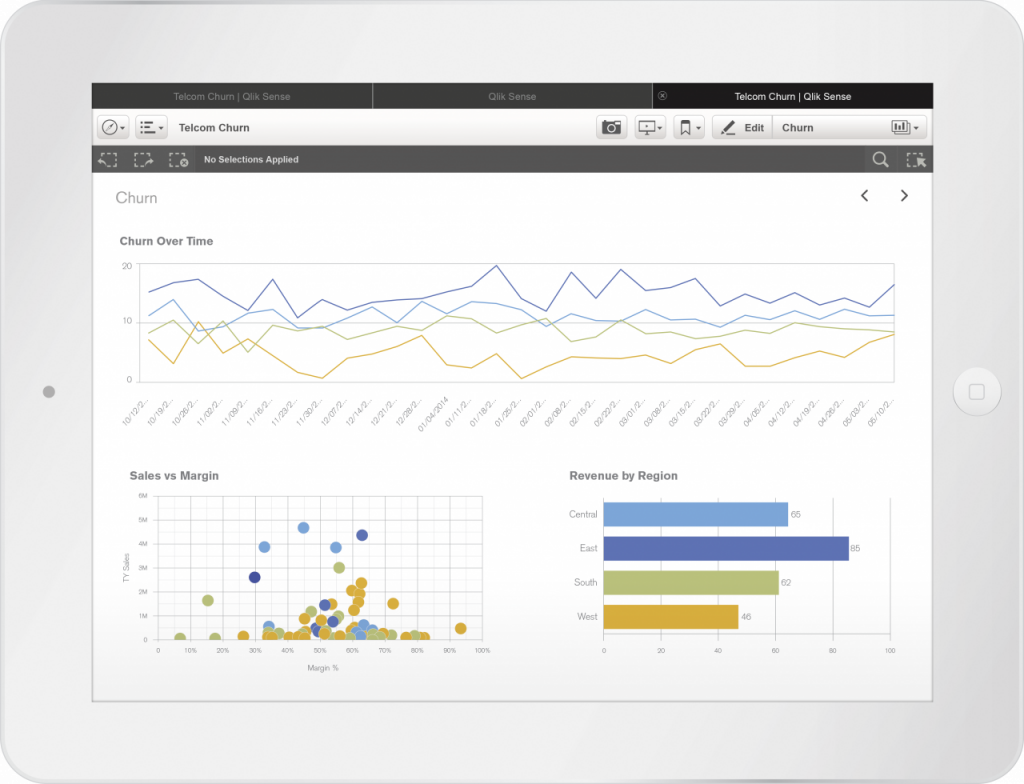Take a snapshot using the camera icon
This screenshot has width=1024, height=784.
click(x=611, y=127)
